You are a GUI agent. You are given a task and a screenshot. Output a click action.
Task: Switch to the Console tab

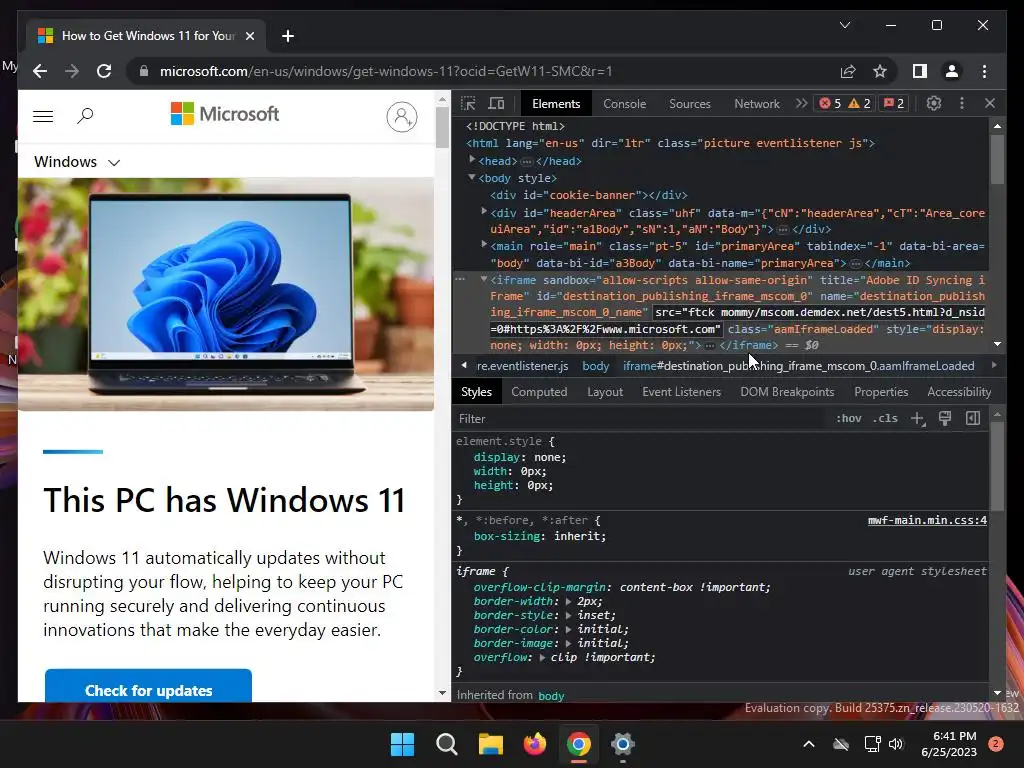point(624,103)
